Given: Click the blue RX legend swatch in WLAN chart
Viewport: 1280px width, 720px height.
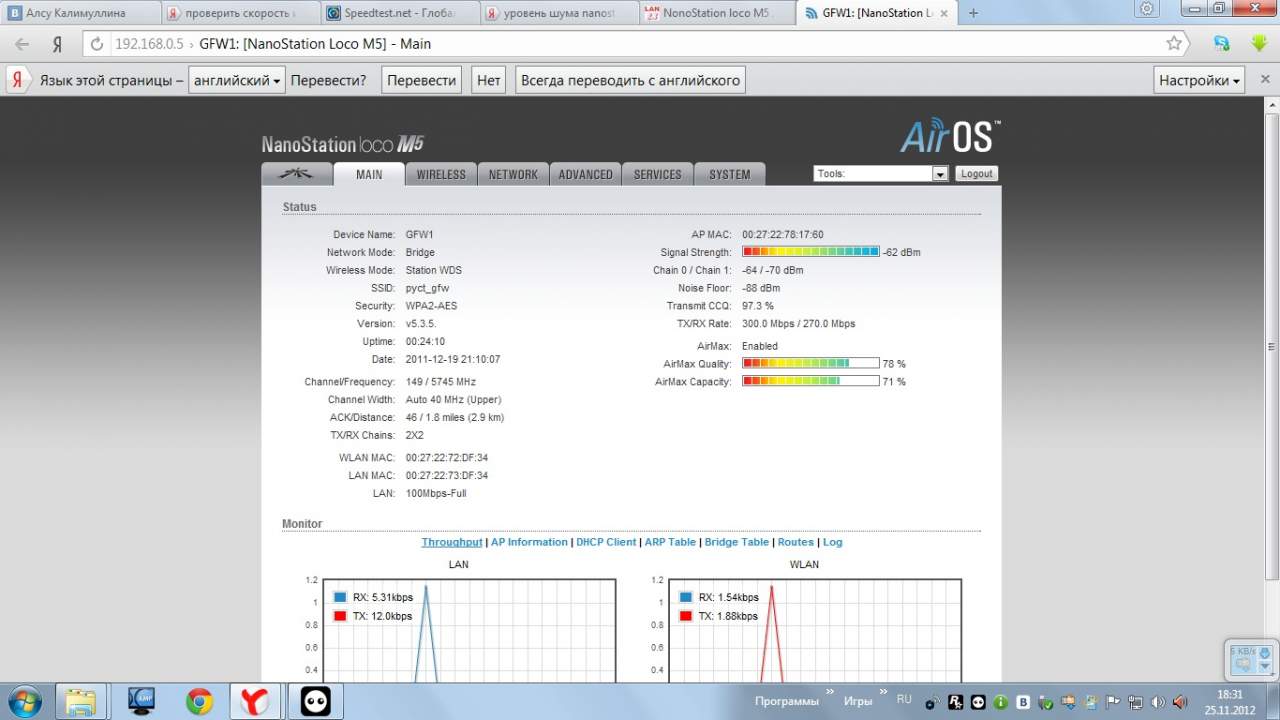Looking at the screenshot, I should (x=685, y=597).
